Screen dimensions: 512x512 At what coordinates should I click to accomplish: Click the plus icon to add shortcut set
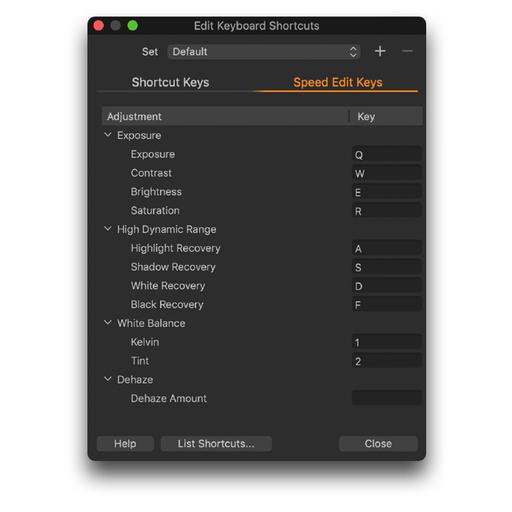380,51
